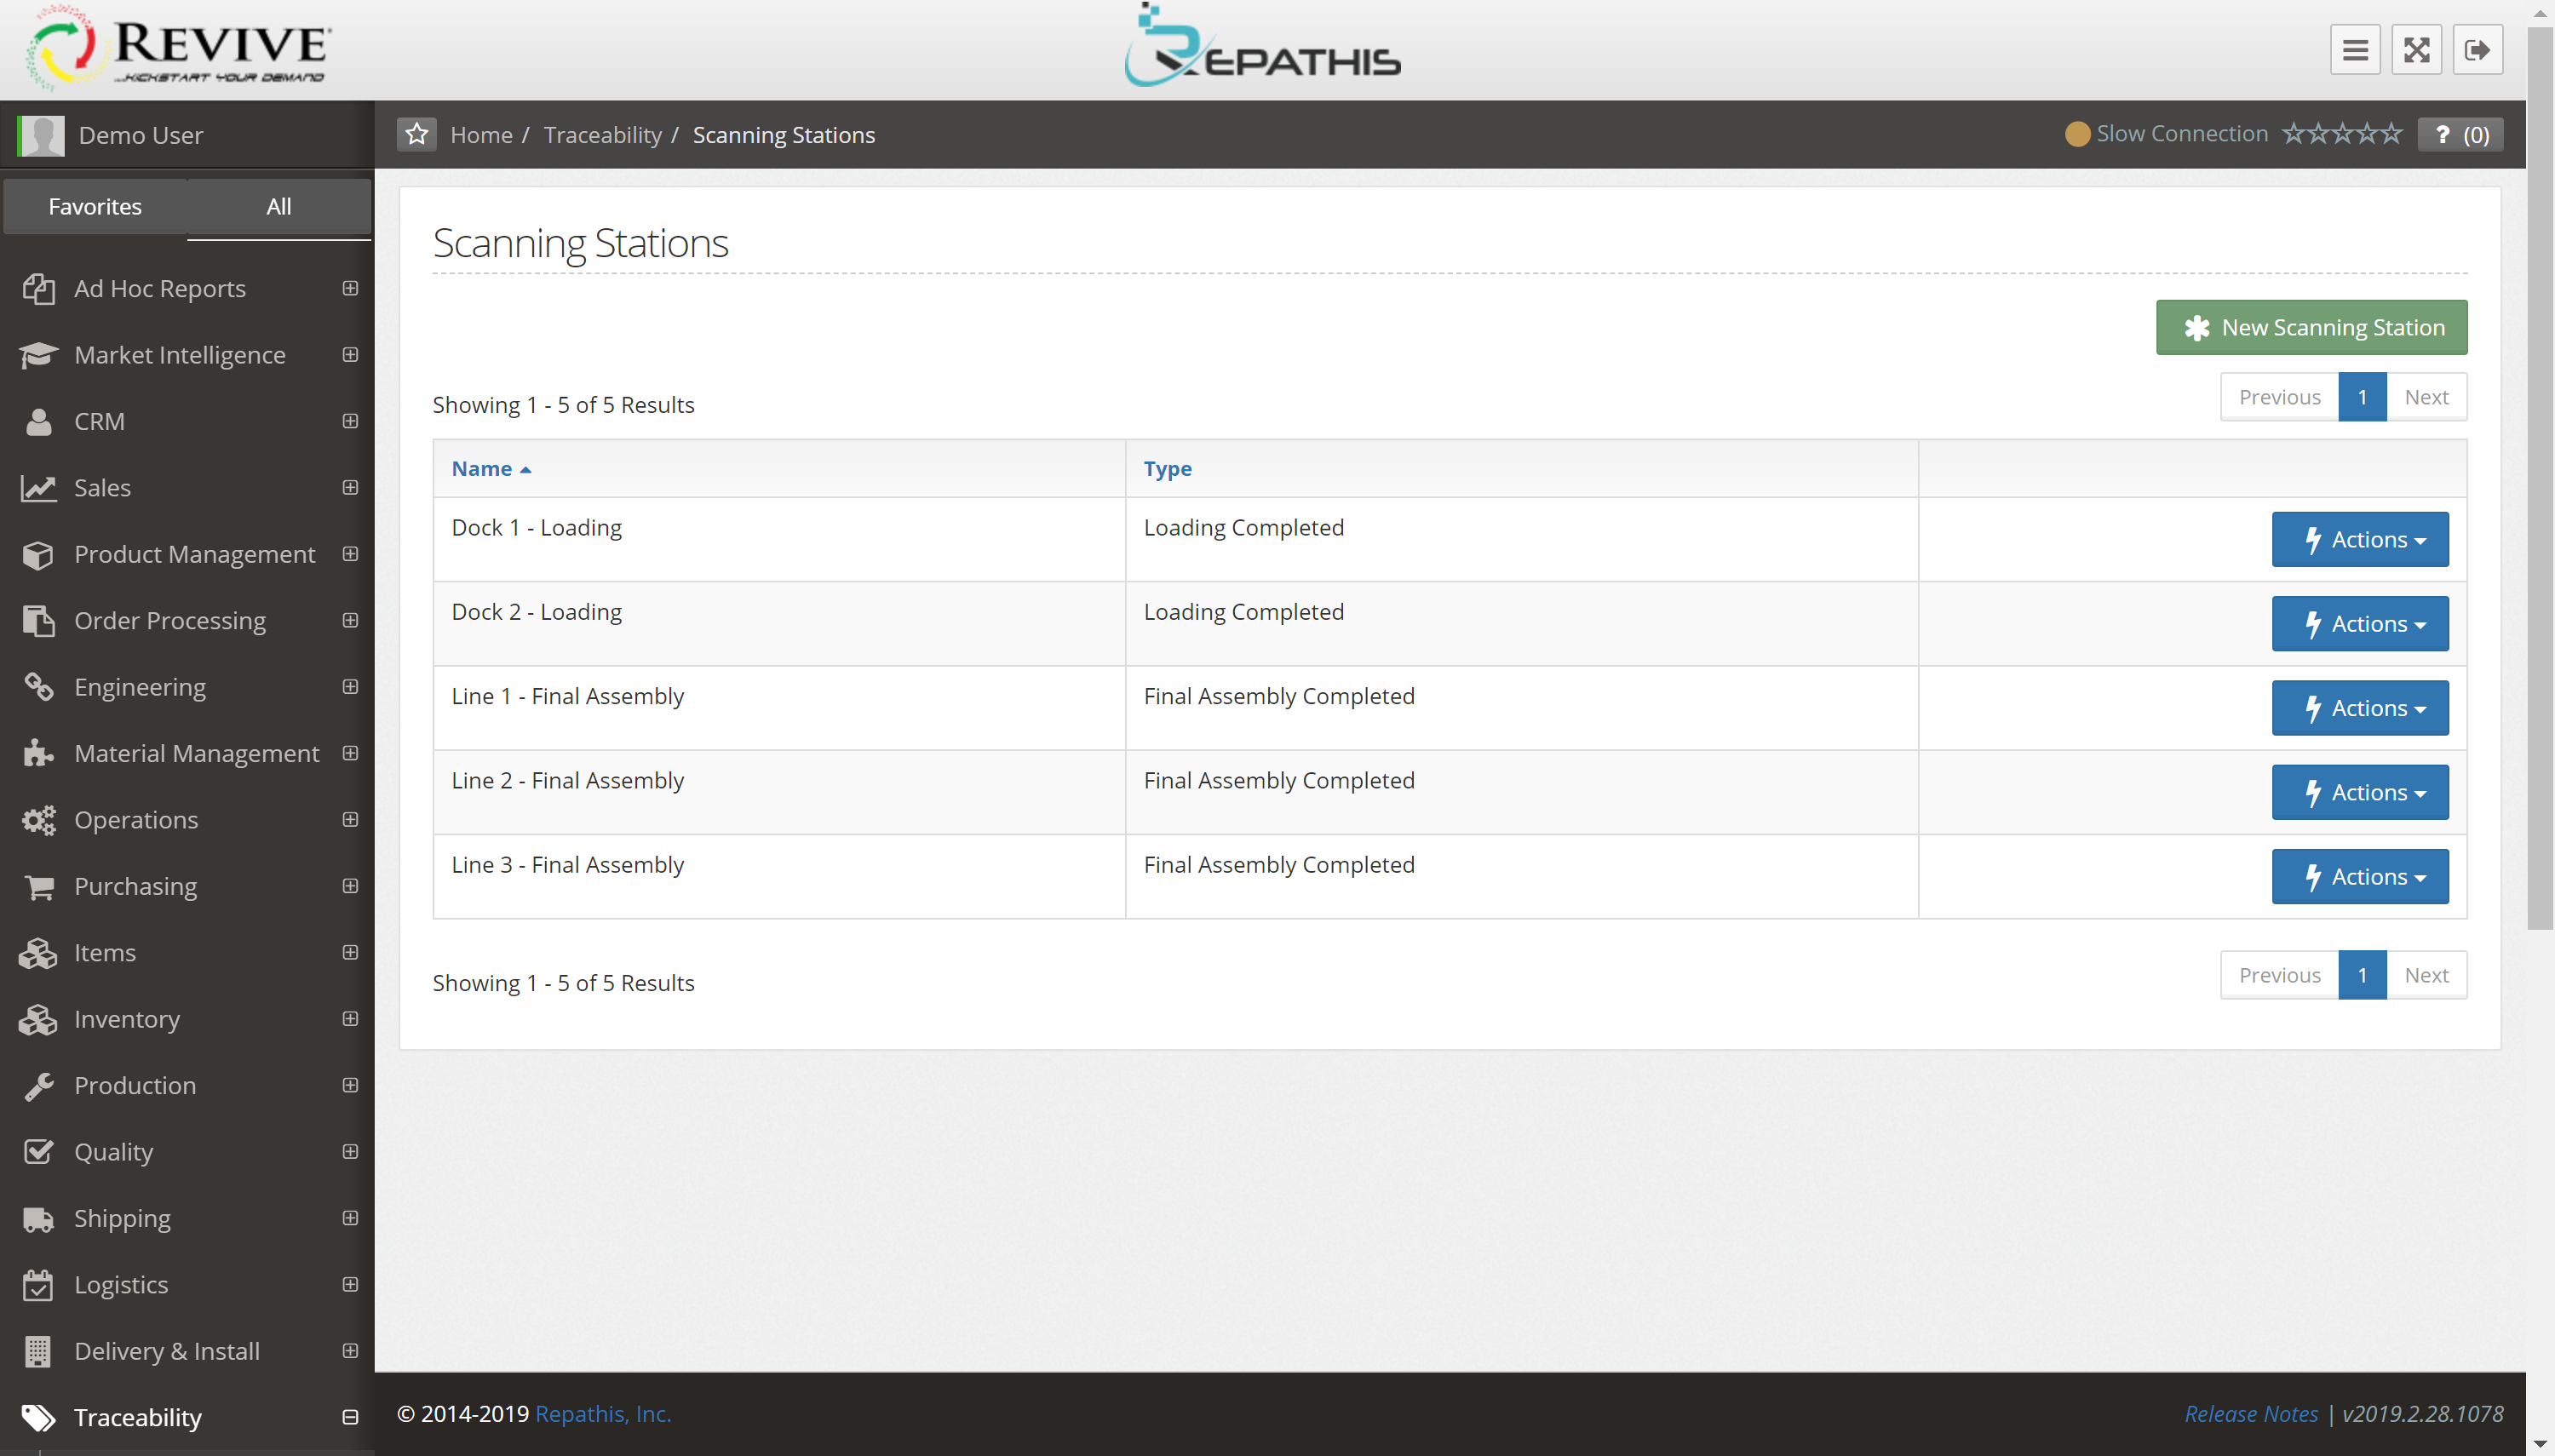This screenshot has height=1456, width=2555.
Task: Click the favorite star in breadcrumb bar
Action: click(x=417, y=134)
